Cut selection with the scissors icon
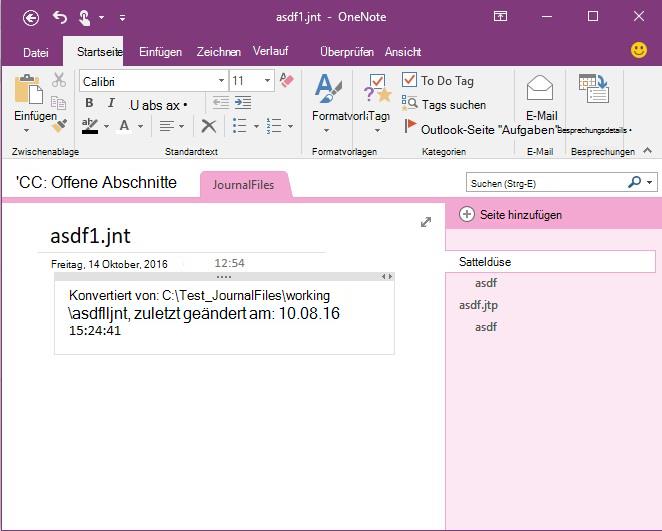The width and height of the screenshot is (662, 531). pyautogui.click(x=59, y=80)
